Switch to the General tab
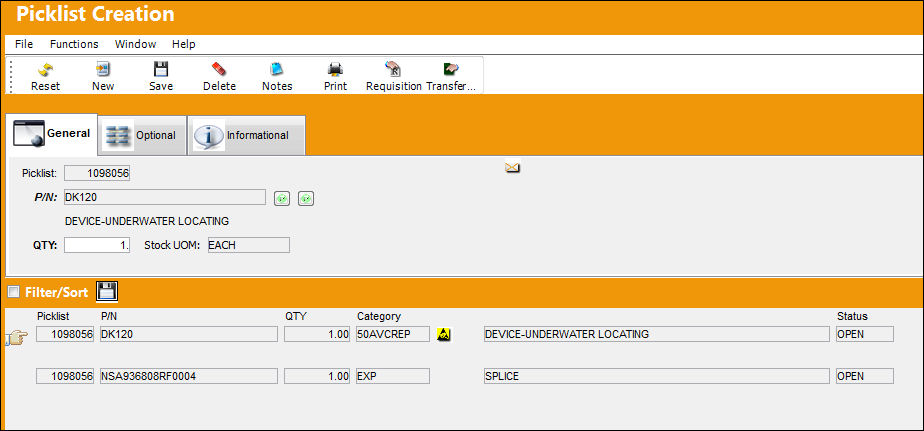Screen dimensions: 924x431 pos(52,134)
